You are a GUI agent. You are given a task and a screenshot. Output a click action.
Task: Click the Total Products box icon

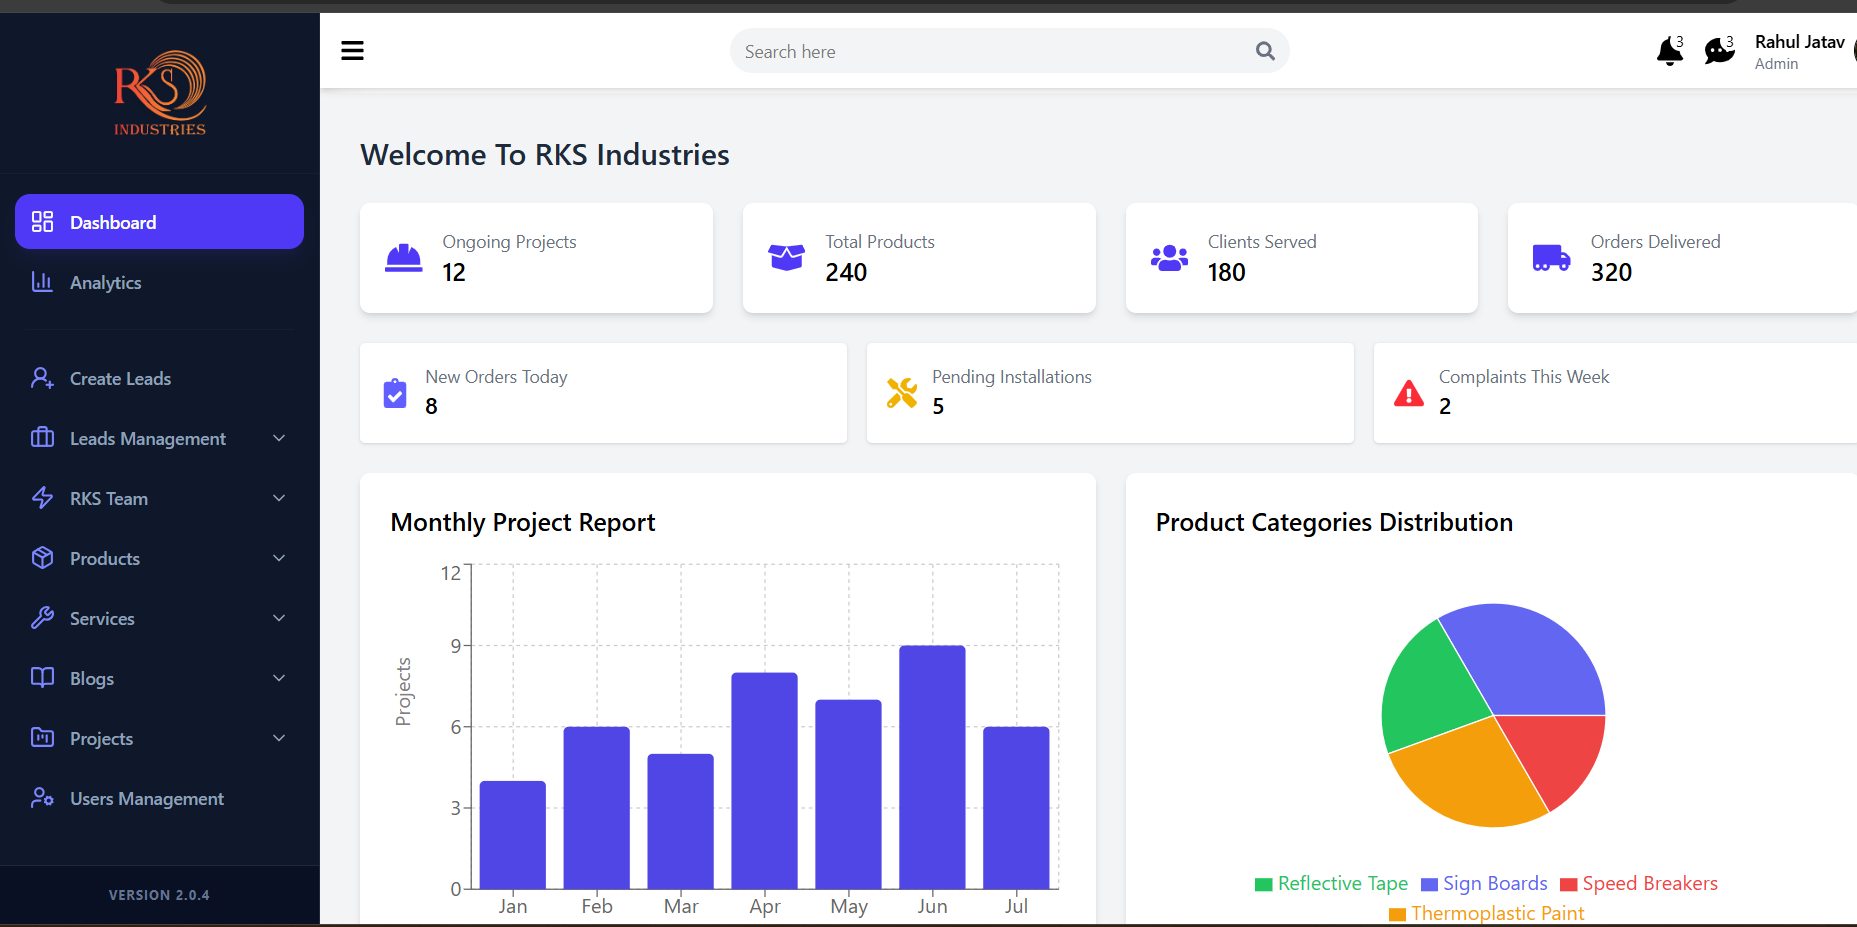coord(786,258)
